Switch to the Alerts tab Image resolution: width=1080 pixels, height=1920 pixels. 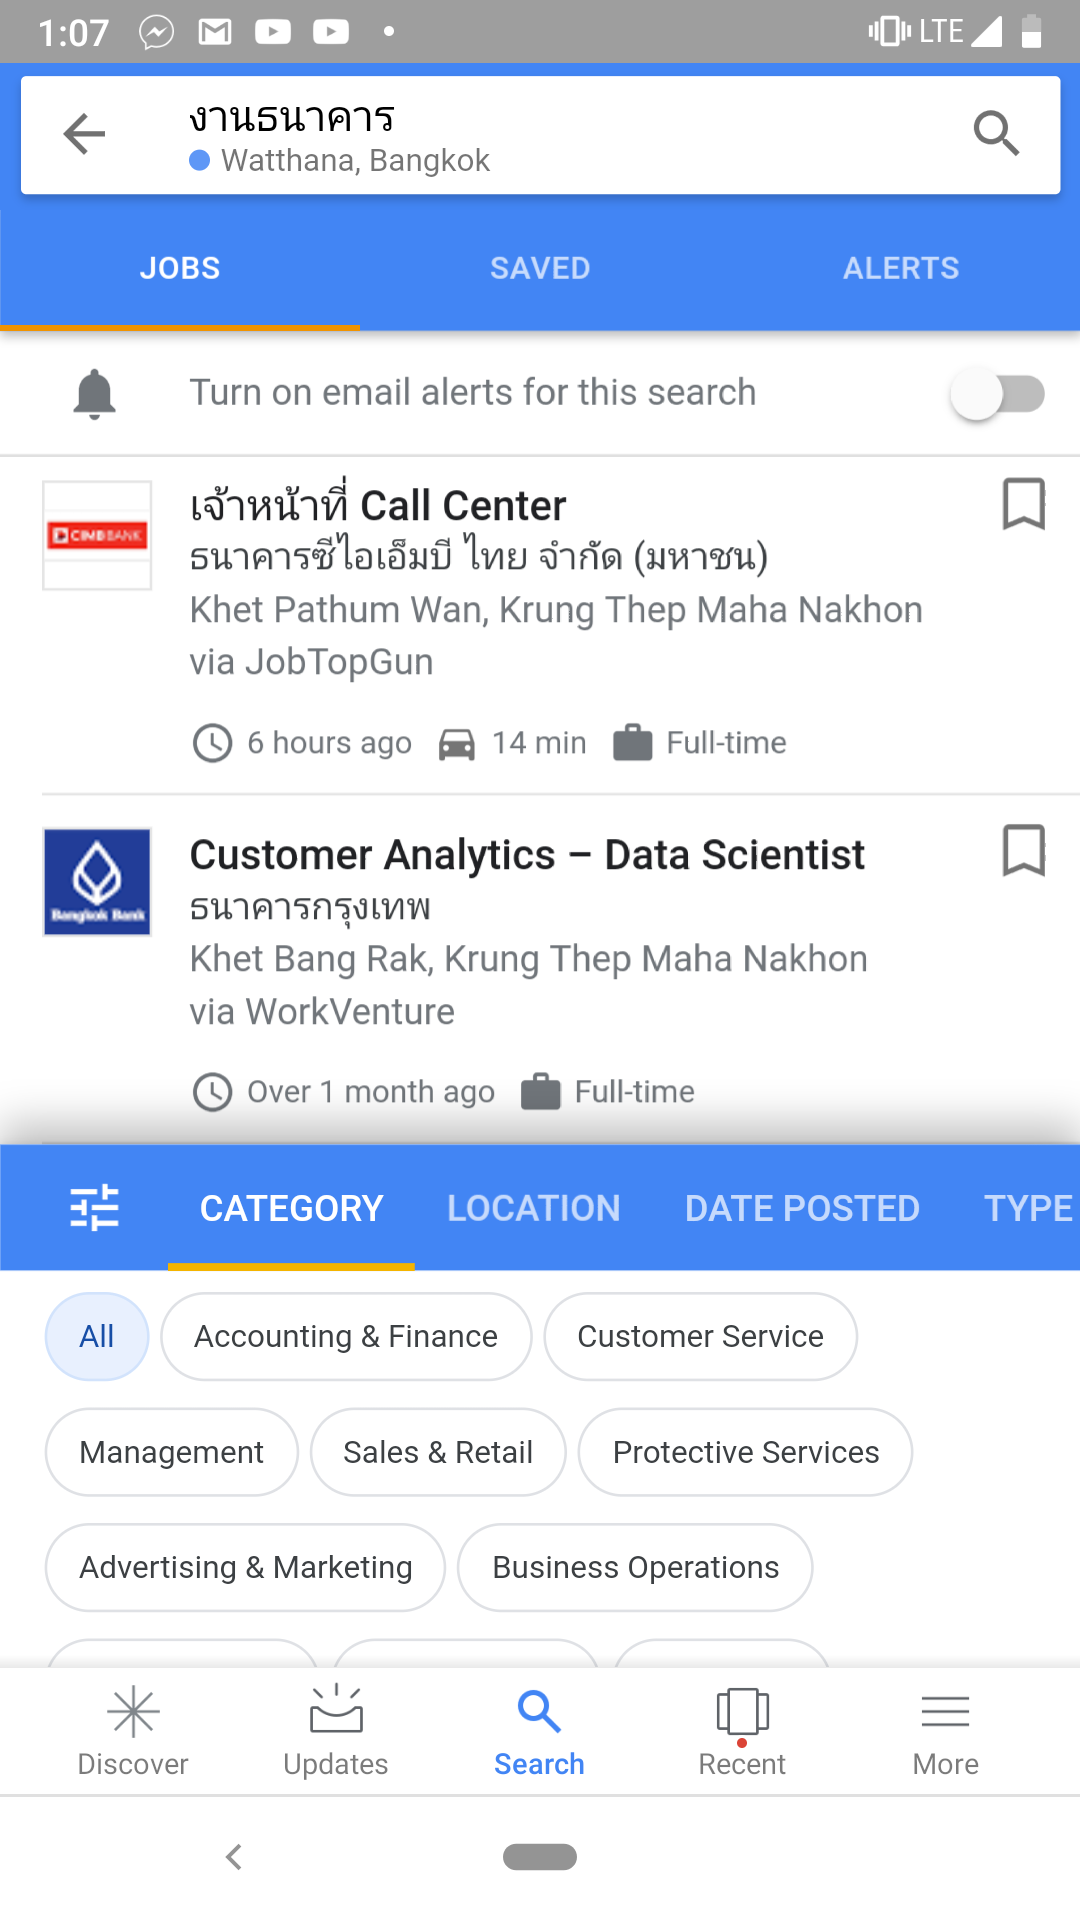pos(900,268)
